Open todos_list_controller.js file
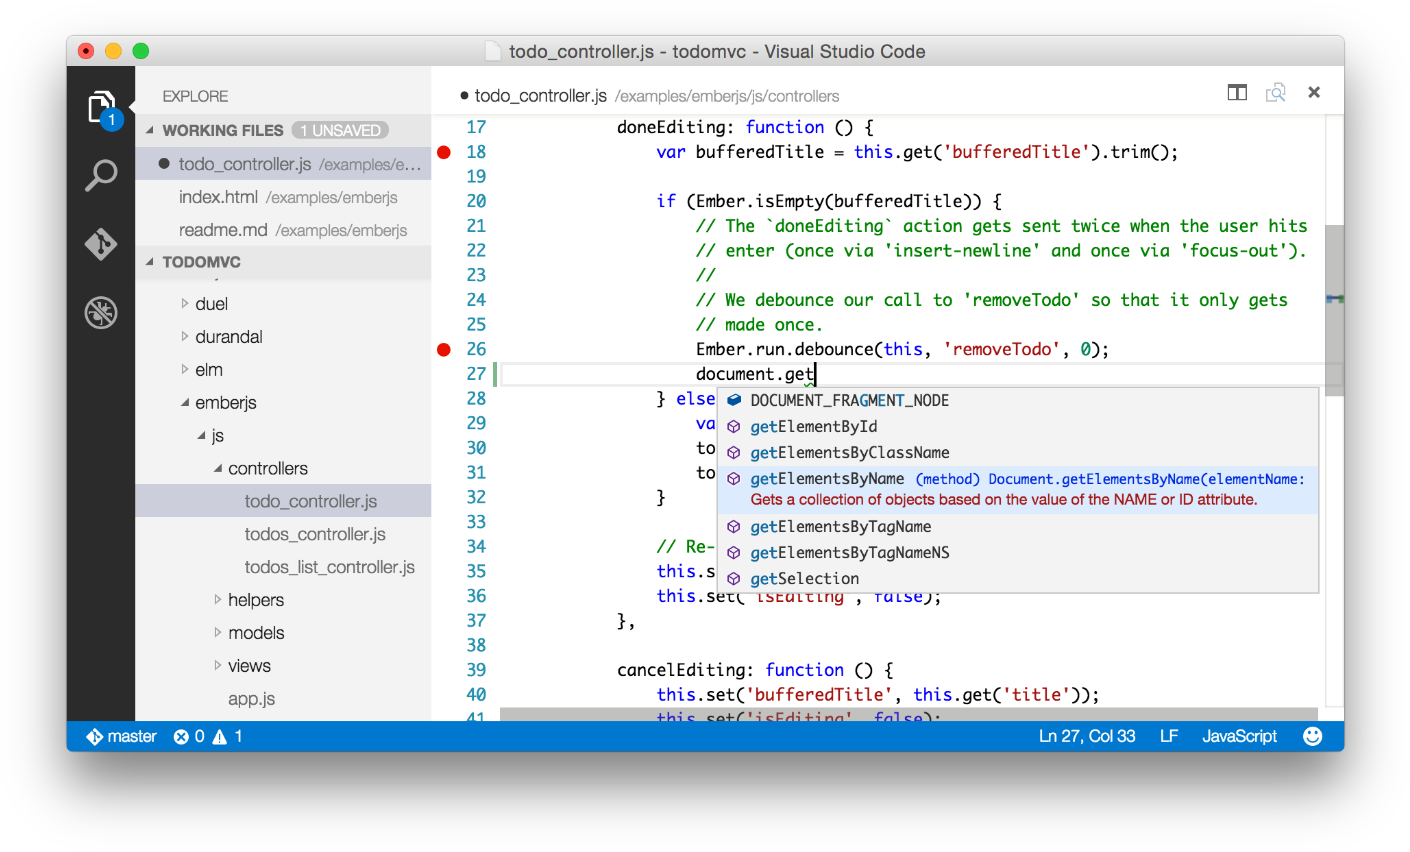Screen dimensions: 1410x852 (x=283, y=567)
